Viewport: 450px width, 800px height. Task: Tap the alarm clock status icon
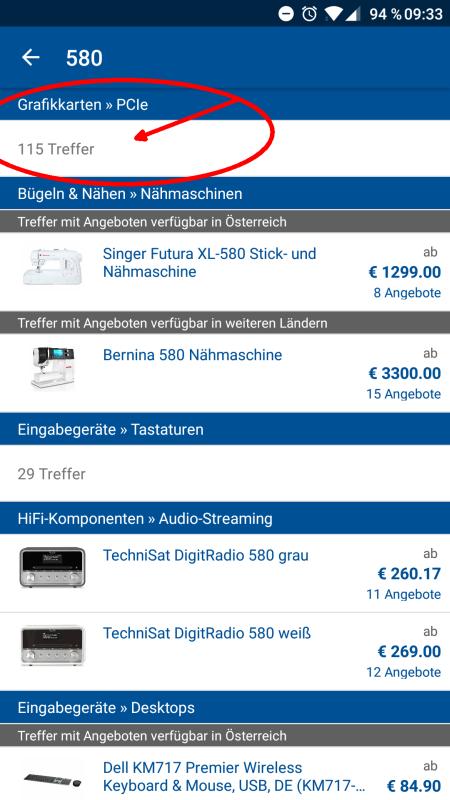click(309, 14)
